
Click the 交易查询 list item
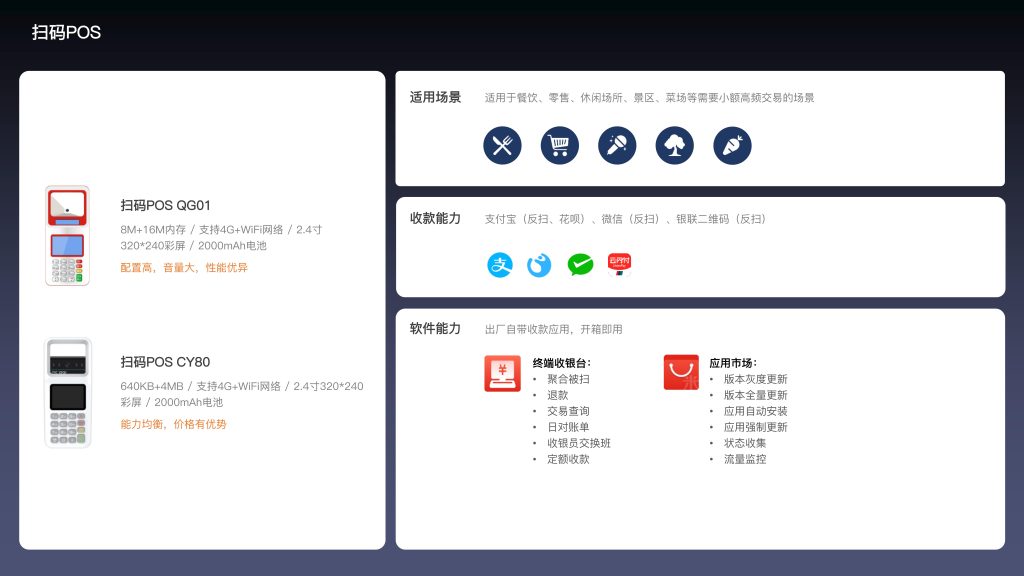tap(568, 411)
